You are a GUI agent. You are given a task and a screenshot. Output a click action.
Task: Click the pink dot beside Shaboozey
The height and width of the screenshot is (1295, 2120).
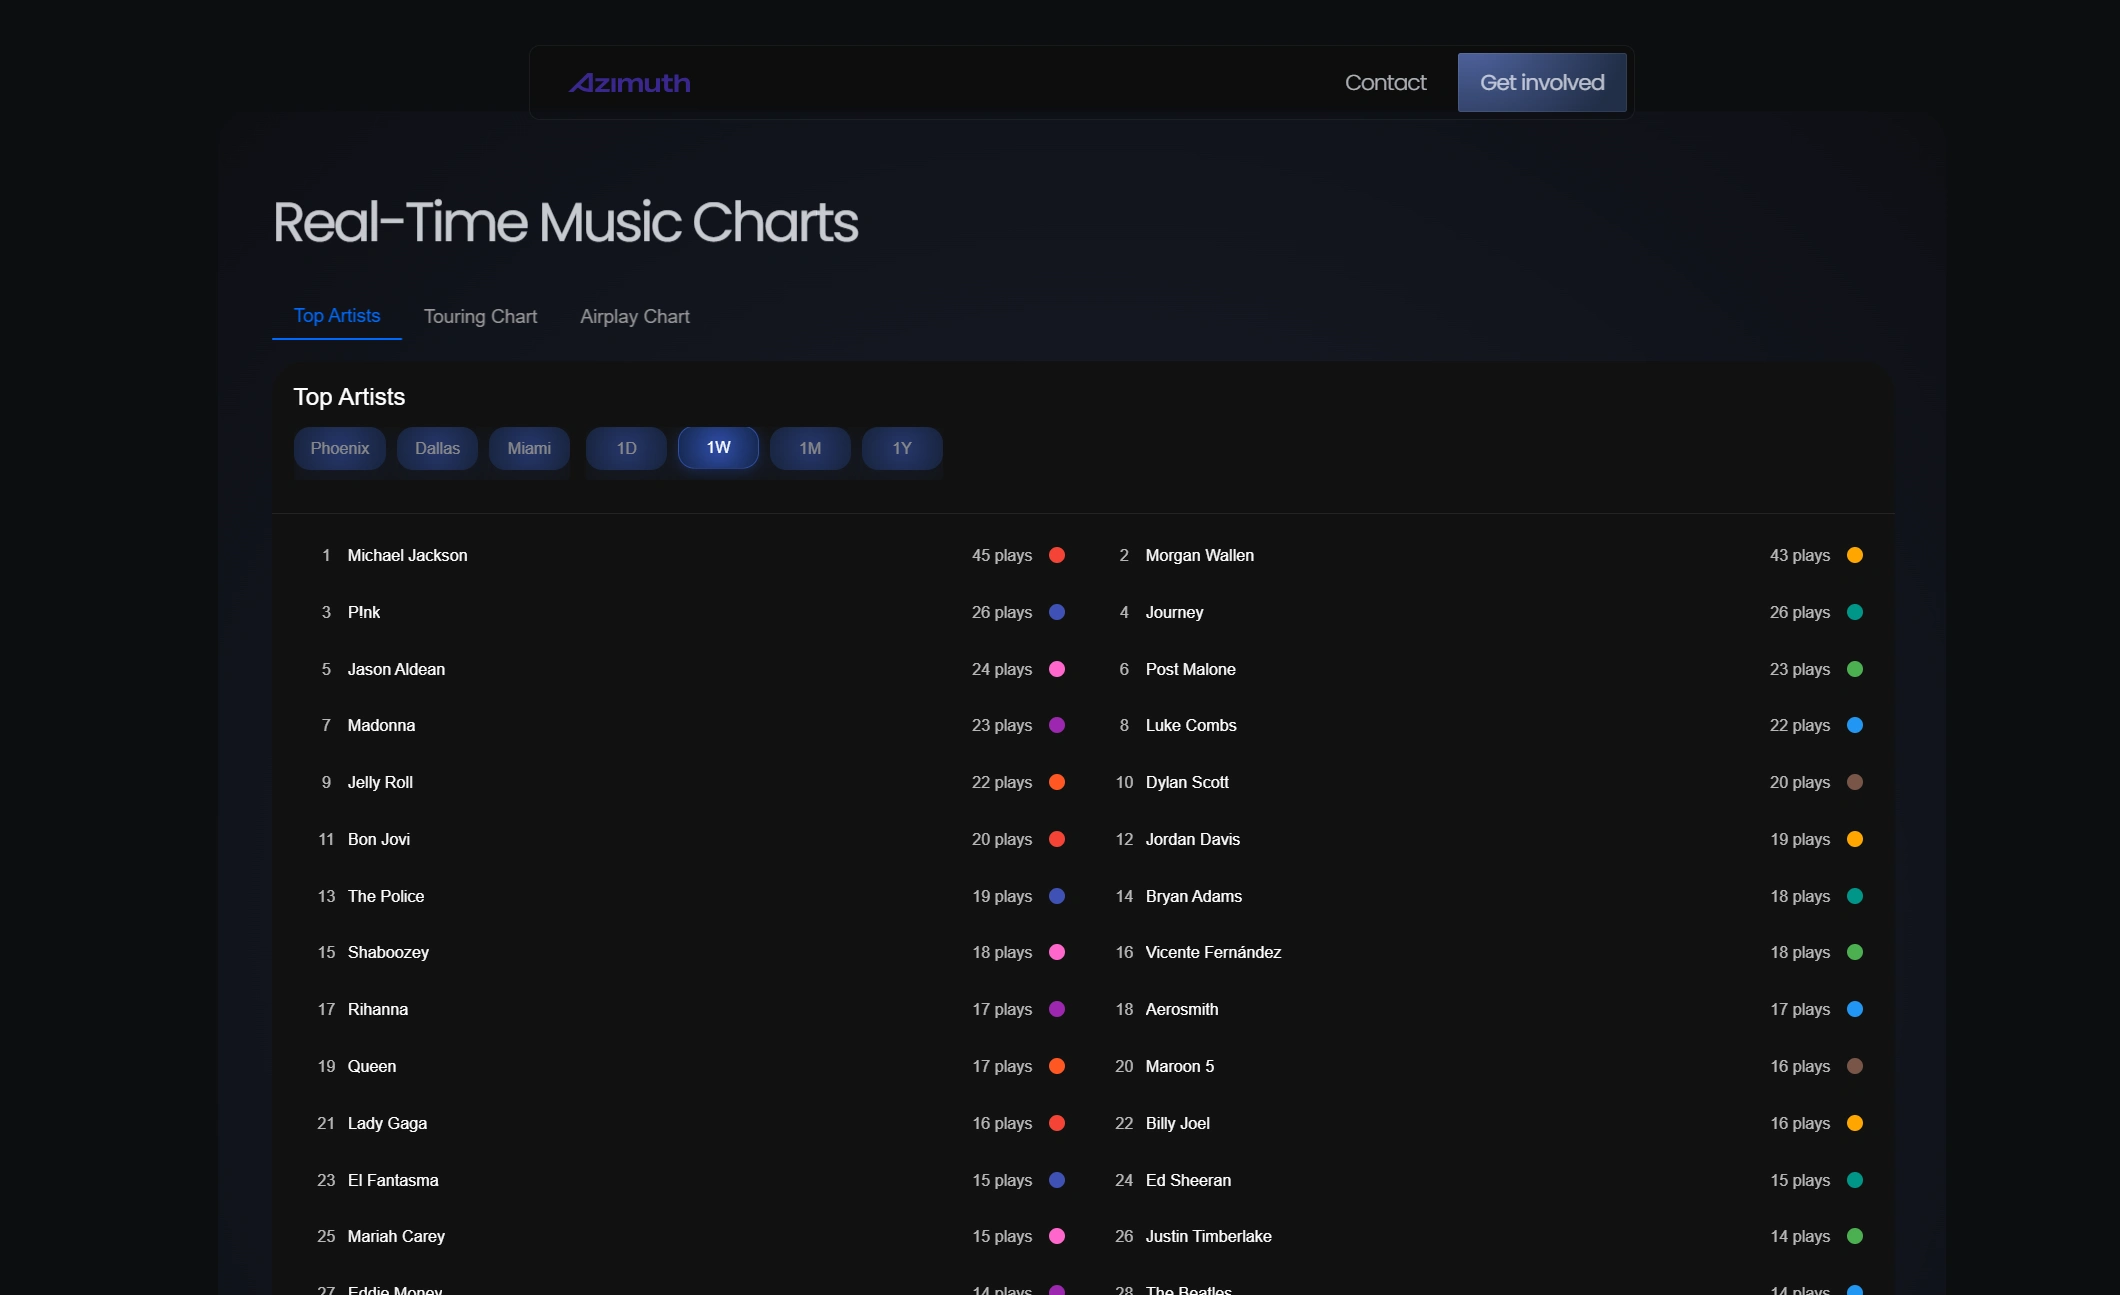(1057, 952)
